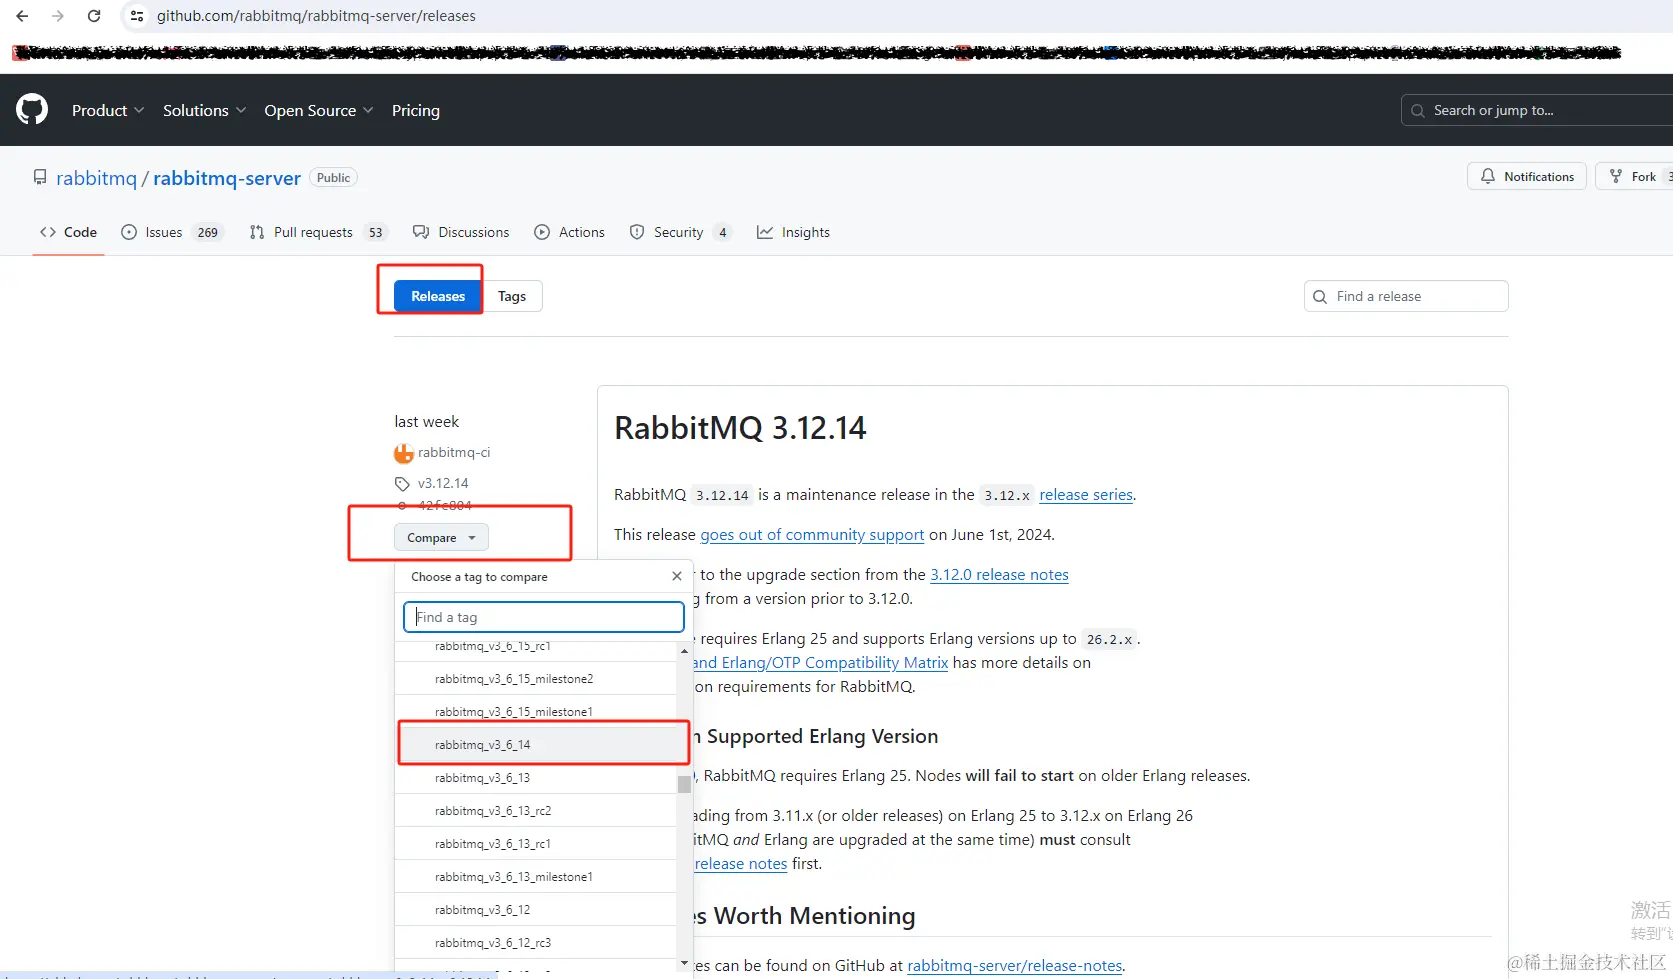The image size is (1673, 979).
Task: Open the v3.12.14 tag link
Action: (443, 484)
